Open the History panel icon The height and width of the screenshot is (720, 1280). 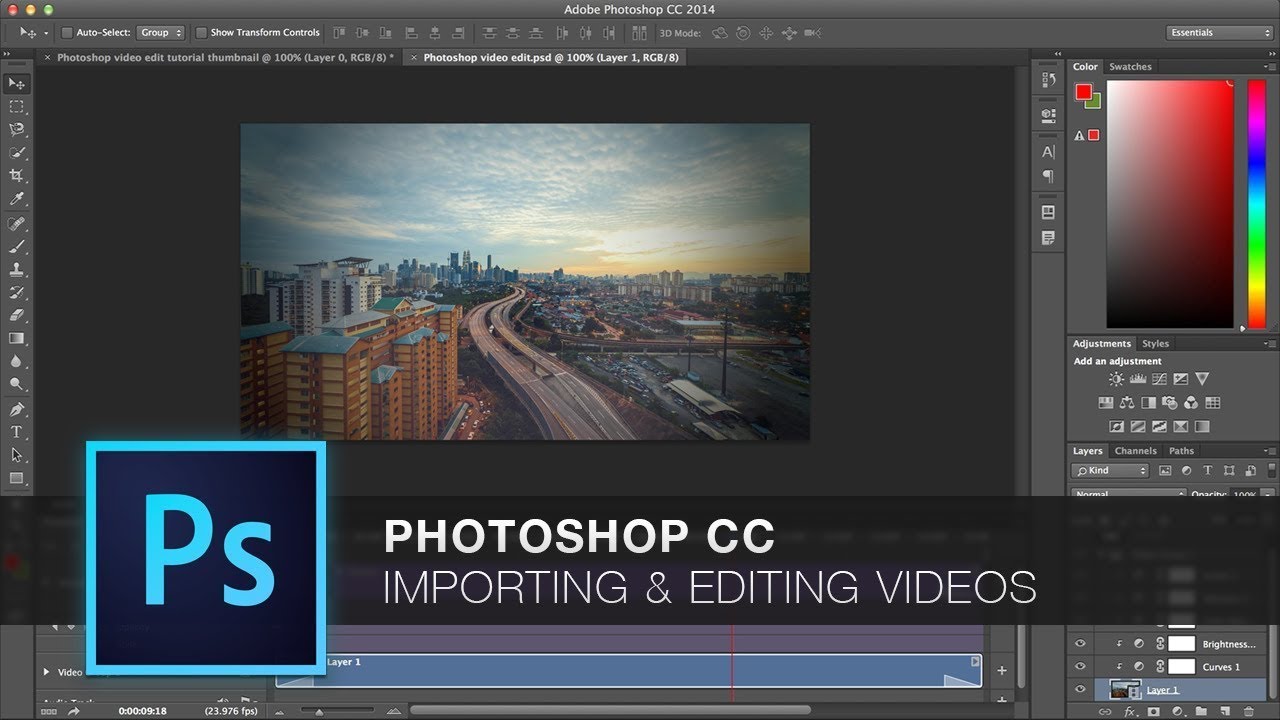click(x=1048, y=80)
